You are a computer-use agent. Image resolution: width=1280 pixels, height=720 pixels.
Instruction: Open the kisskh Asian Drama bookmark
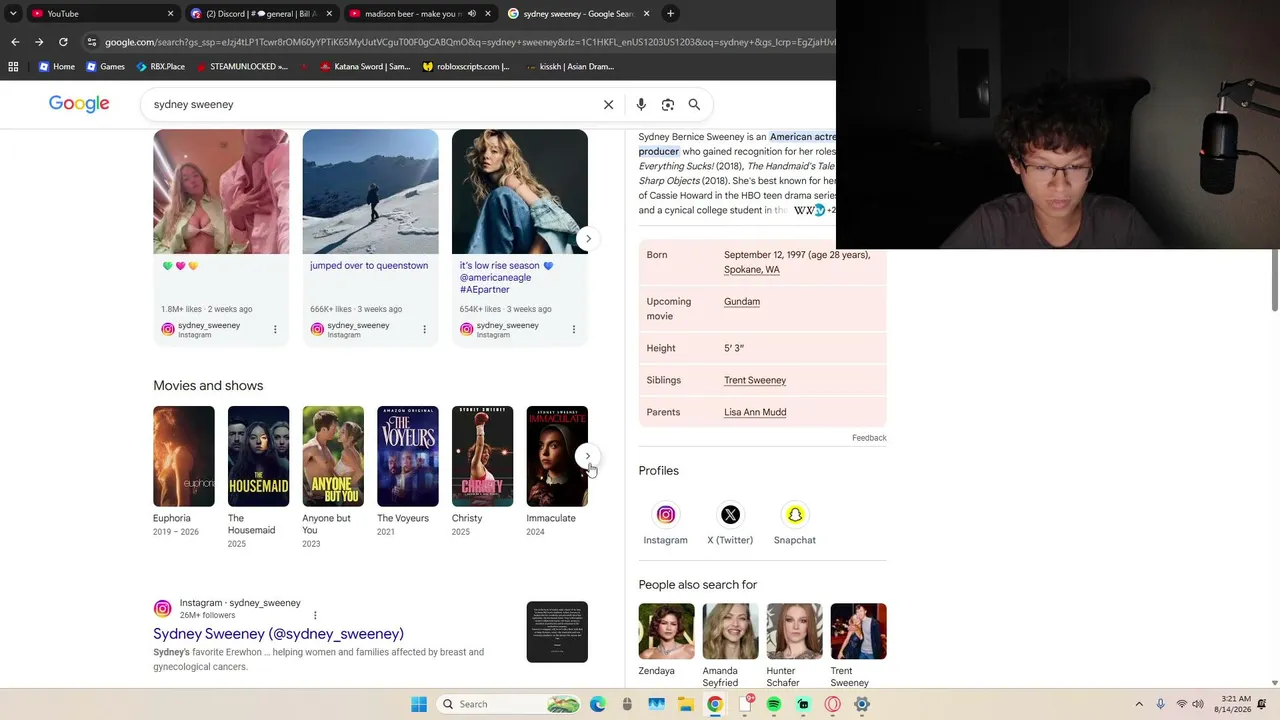point(571,67)
